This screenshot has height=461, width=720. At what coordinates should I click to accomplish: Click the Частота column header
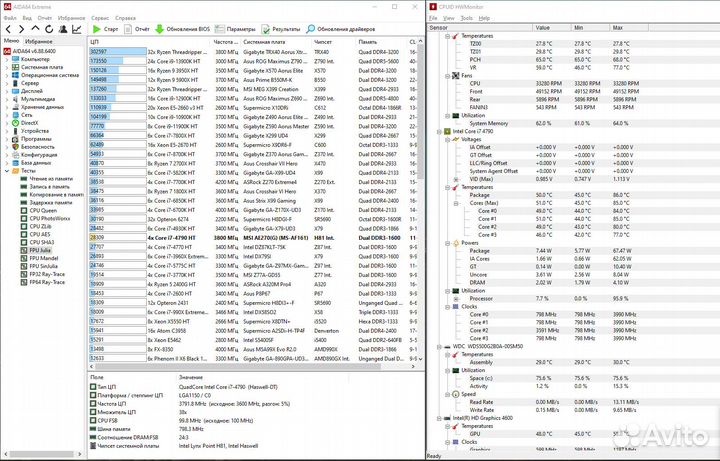[x=226, y=42]
